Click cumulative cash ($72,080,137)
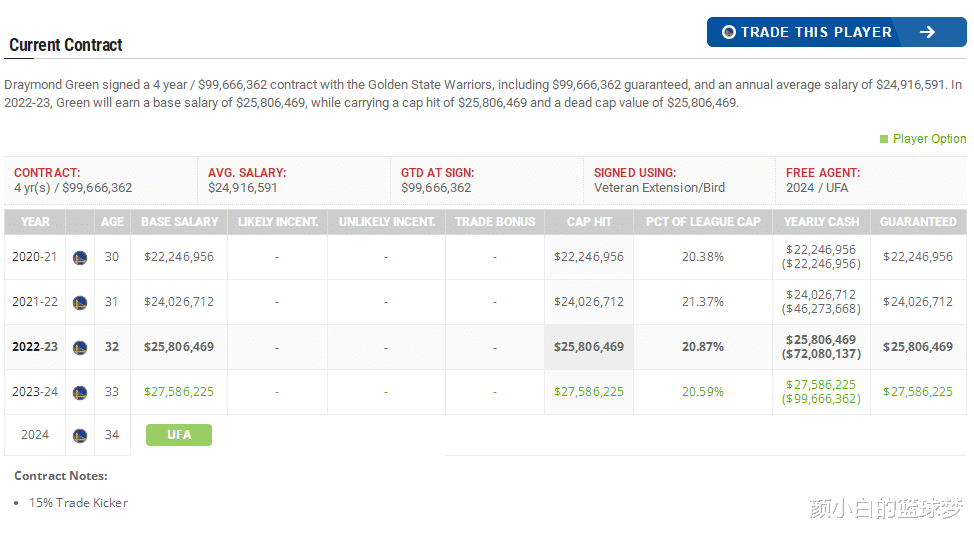This screenshot has height=533, width=974. 821,354
